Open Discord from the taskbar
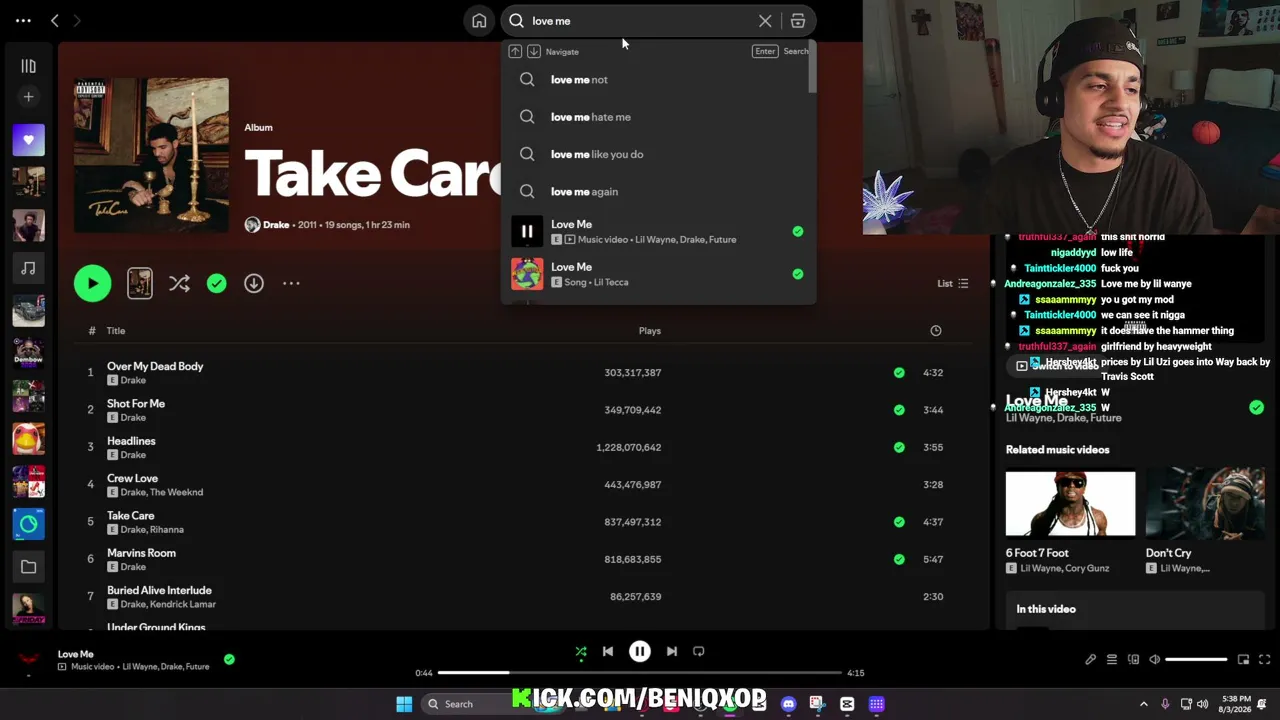 [789, 704]
